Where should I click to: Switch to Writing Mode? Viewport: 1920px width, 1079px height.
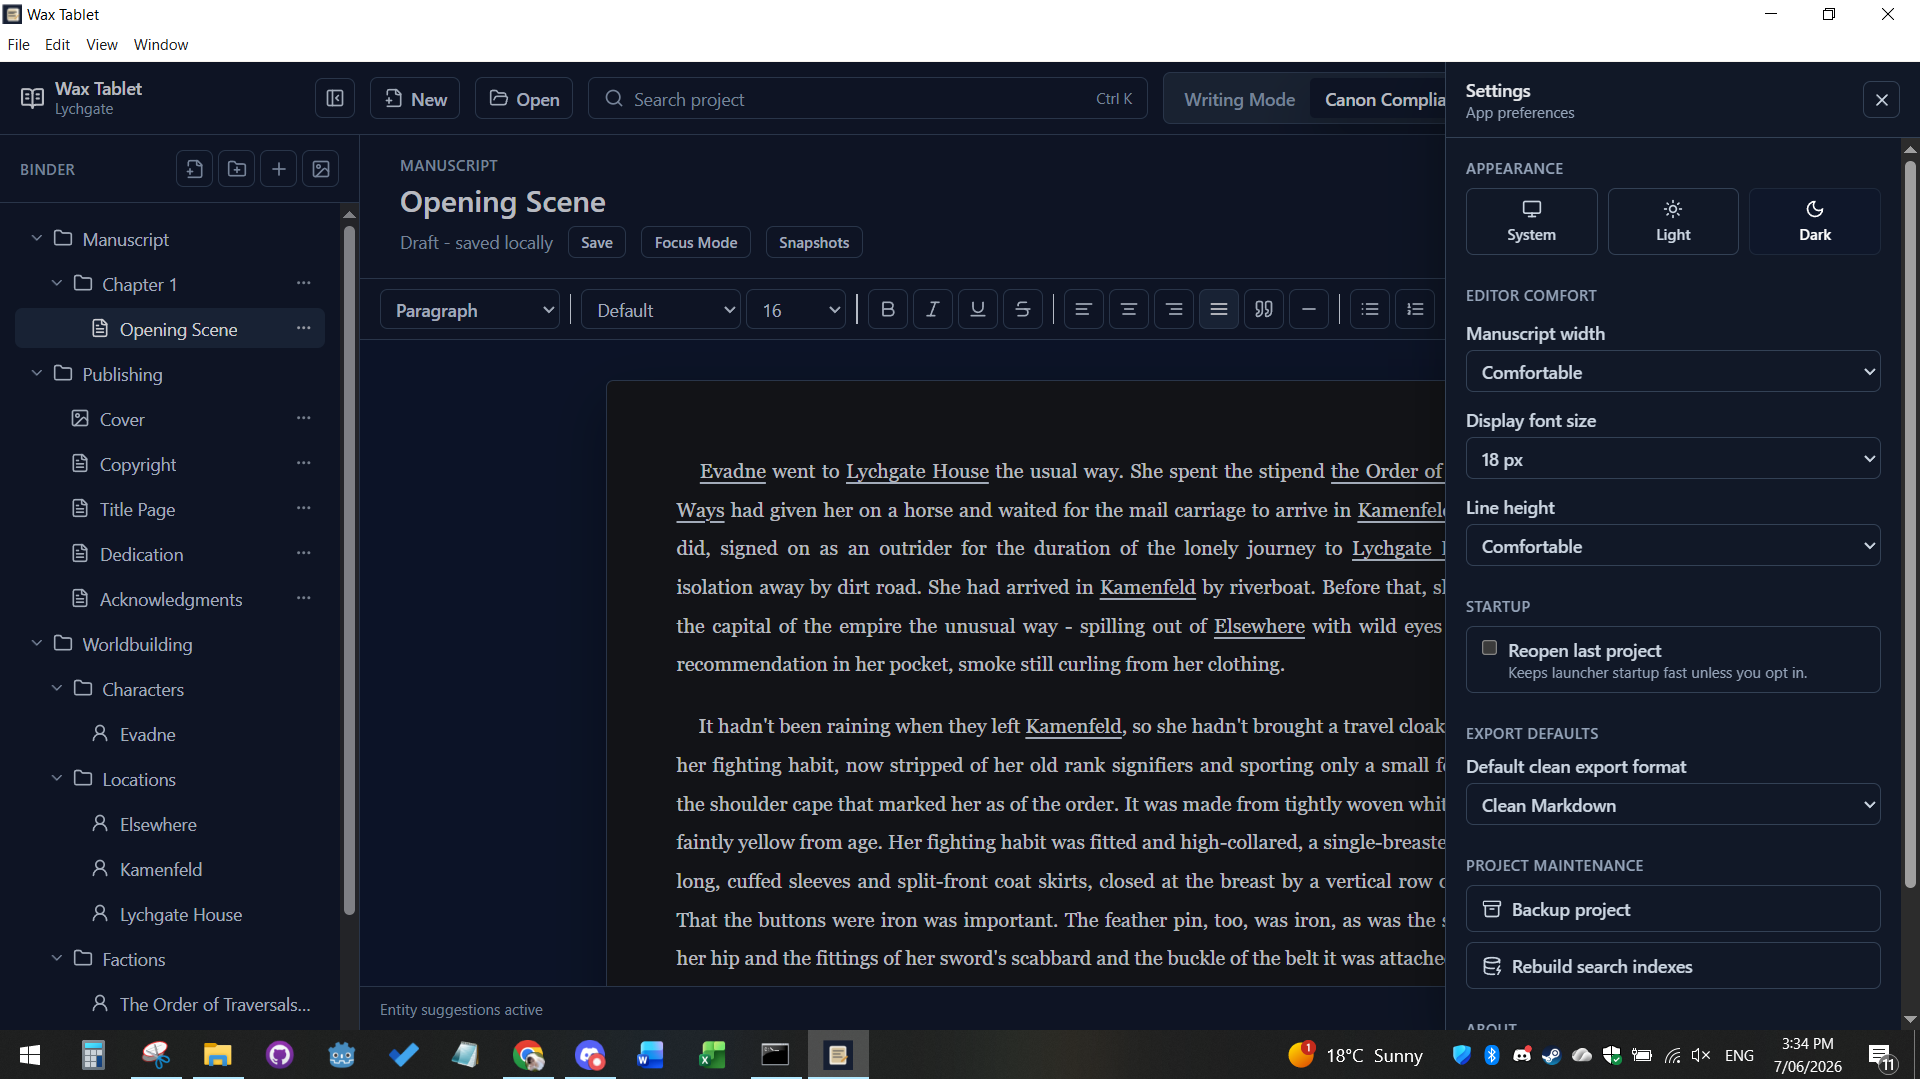(x=1239, y=99)
